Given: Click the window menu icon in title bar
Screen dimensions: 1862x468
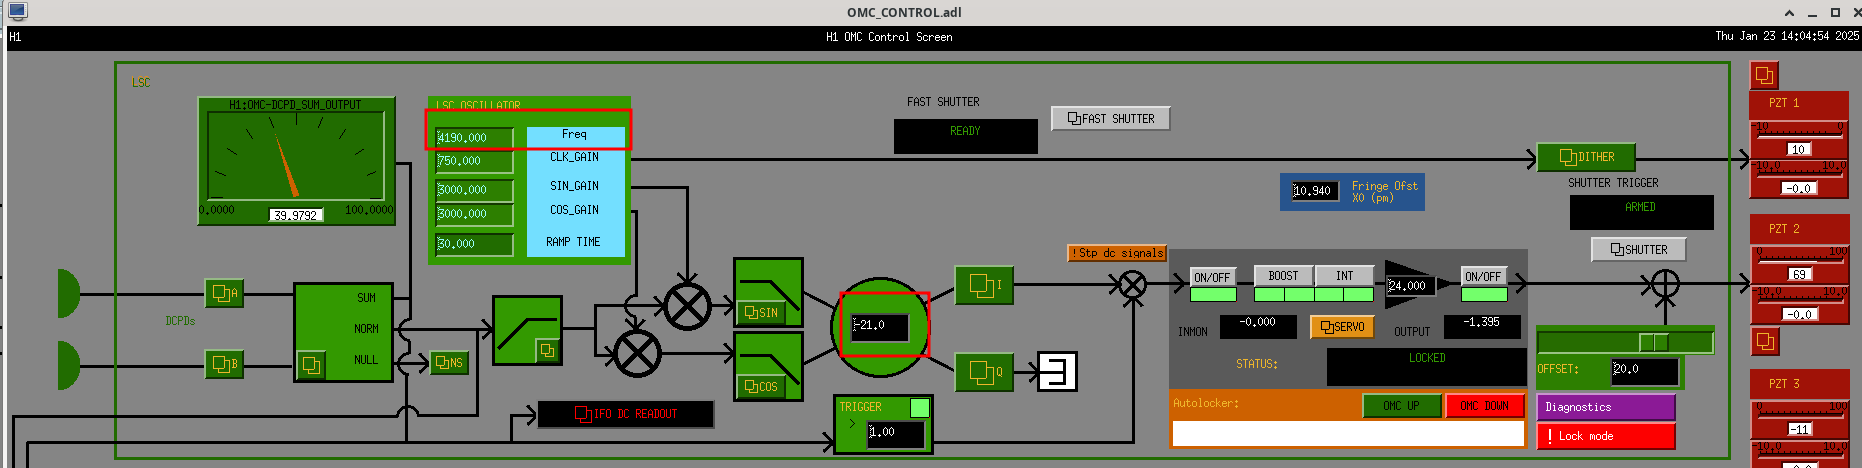Looking at the screenshot, I should pos(17,12).
